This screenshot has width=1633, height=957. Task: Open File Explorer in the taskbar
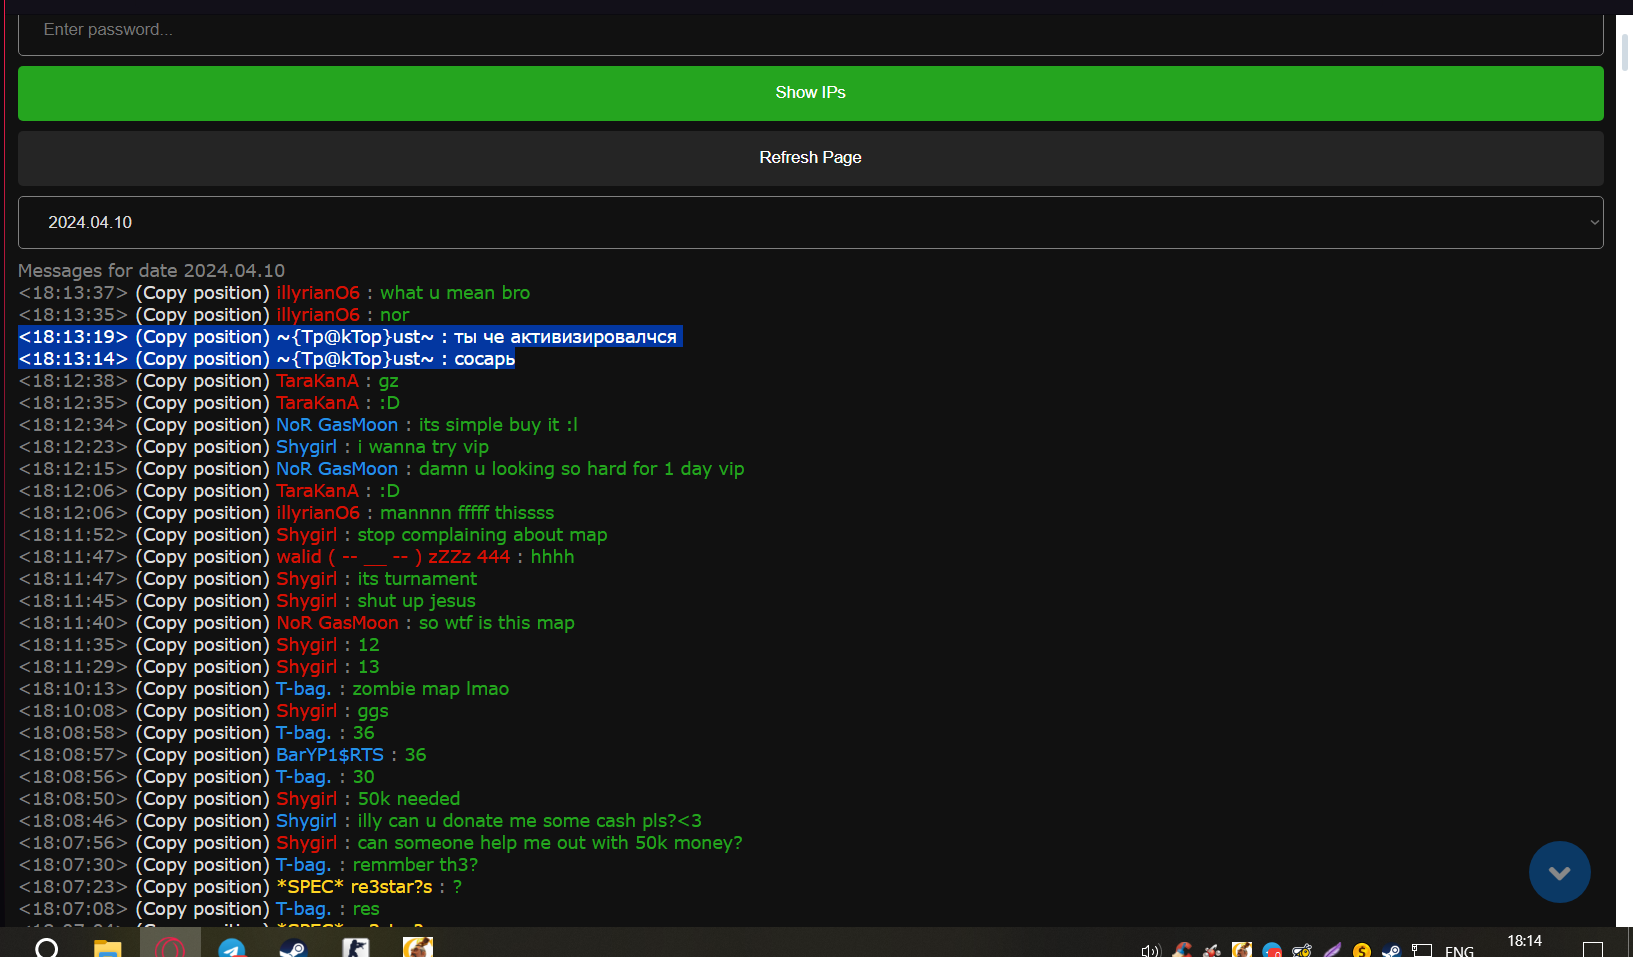(x=107, y=948)
